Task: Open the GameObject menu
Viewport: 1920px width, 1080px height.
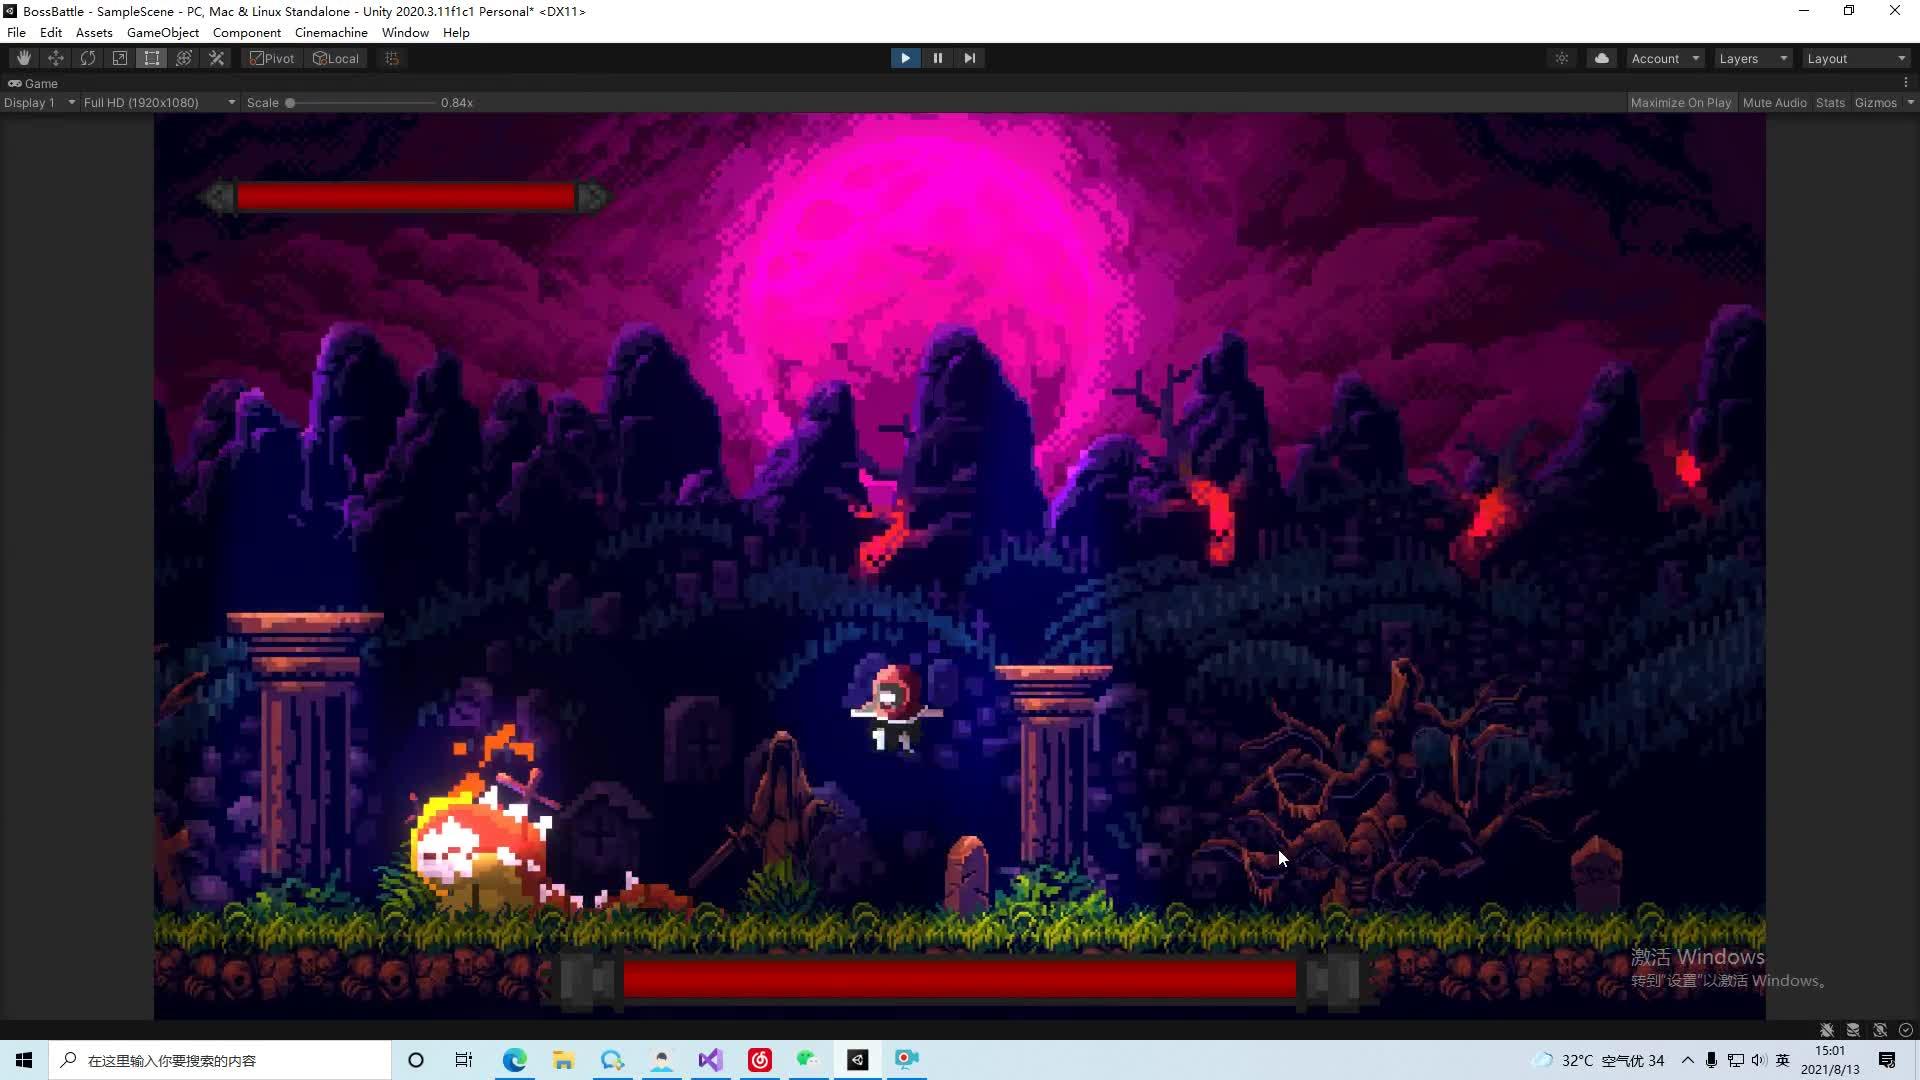Action: coord(163,32)
